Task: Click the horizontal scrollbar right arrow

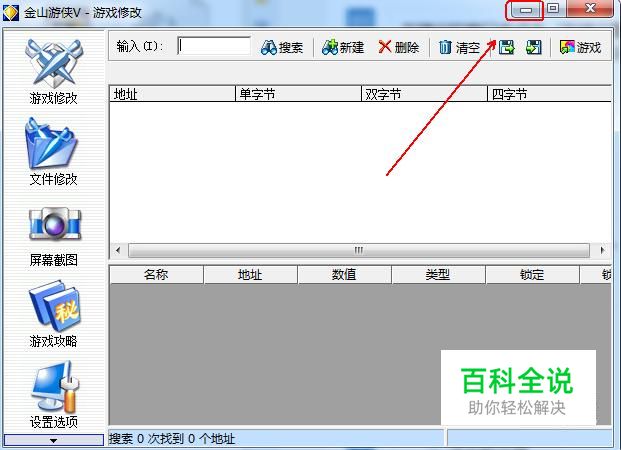Action: tap(602, 250)
